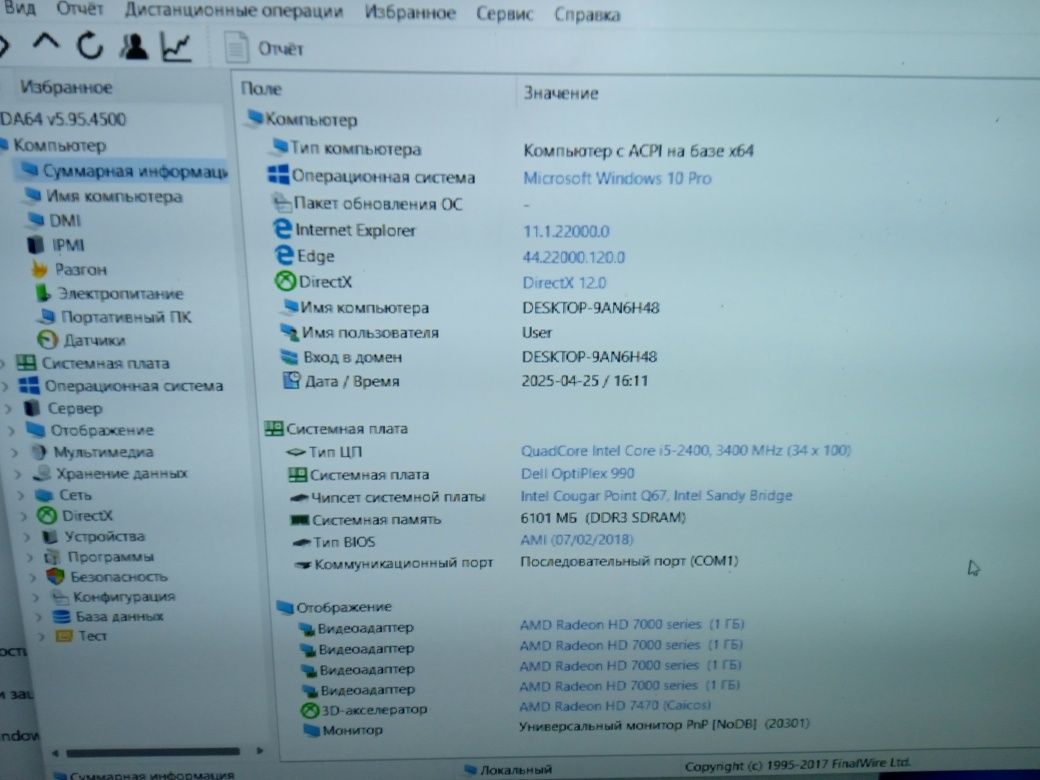This screenshot has height=780, width=1040.
Task: Click the Портативный ПК icon
Action: coord(46,316)
